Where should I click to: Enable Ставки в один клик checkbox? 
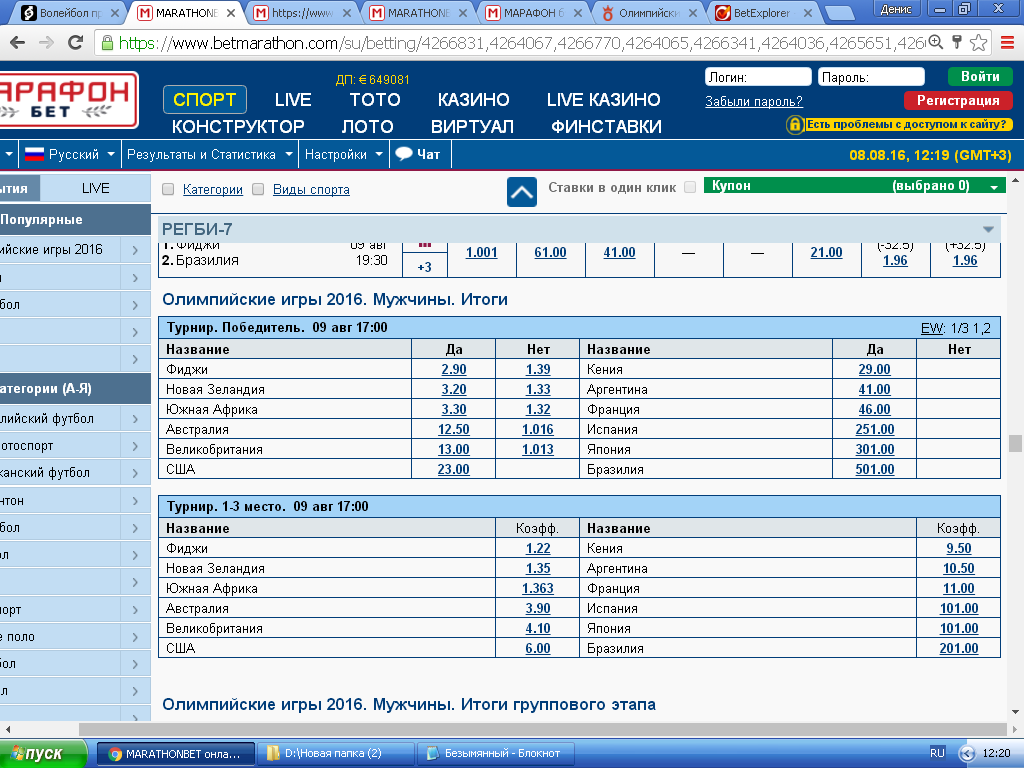pos(690,187)
